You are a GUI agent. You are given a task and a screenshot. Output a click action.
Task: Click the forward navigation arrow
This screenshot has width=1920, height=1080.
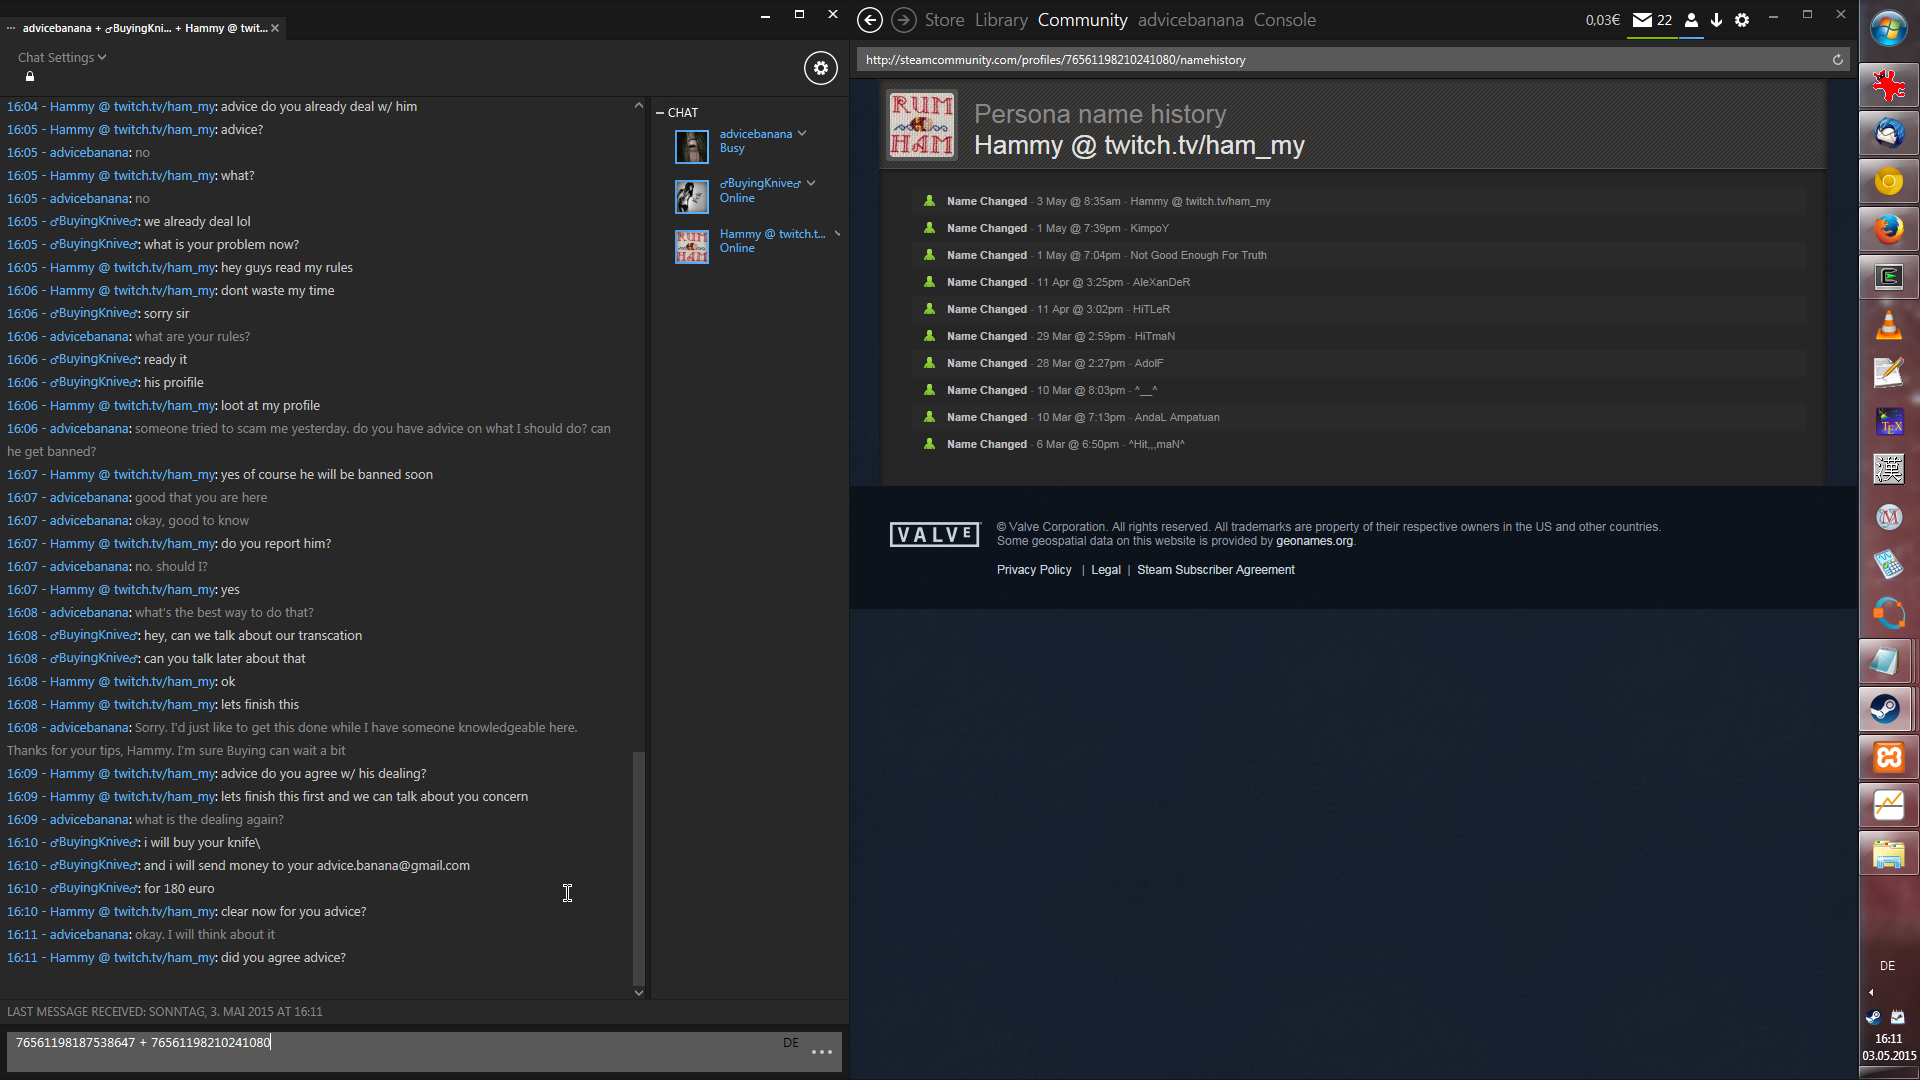(x=903, y=20)
